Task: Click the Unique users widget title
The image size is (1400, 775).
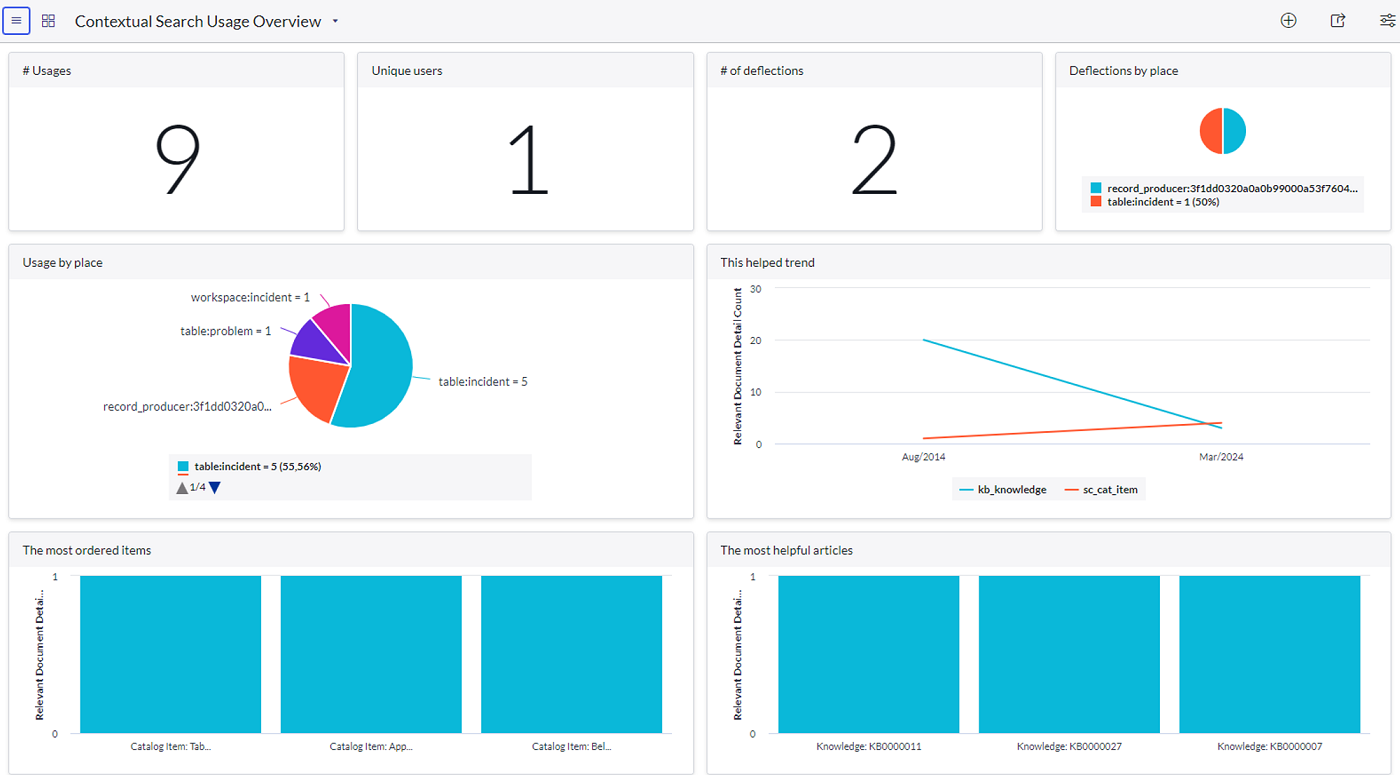Action: pos(407,71)
